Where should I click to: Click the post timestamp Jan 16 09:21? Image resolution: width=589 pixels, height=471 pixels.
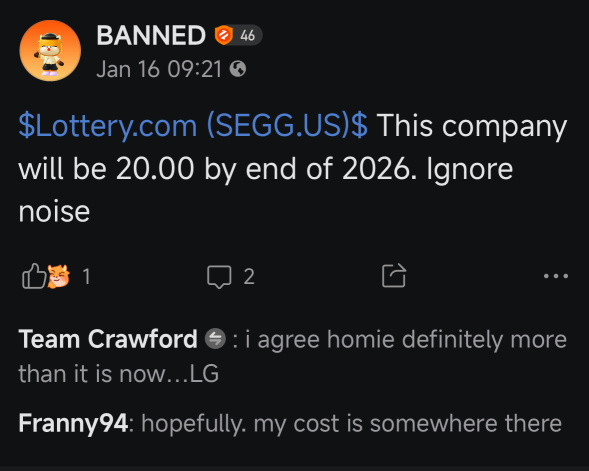[x=159, y=69]
